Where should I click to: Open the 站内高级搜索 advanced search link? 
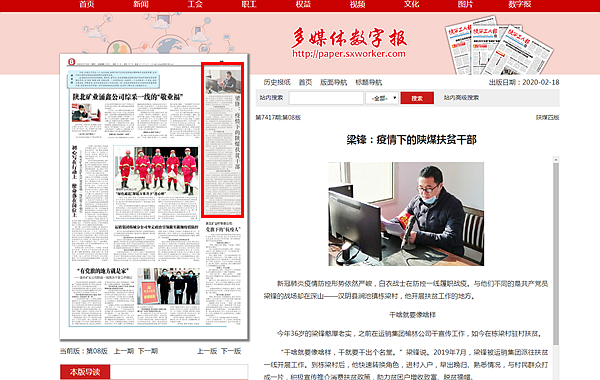[x=461, y=98]
